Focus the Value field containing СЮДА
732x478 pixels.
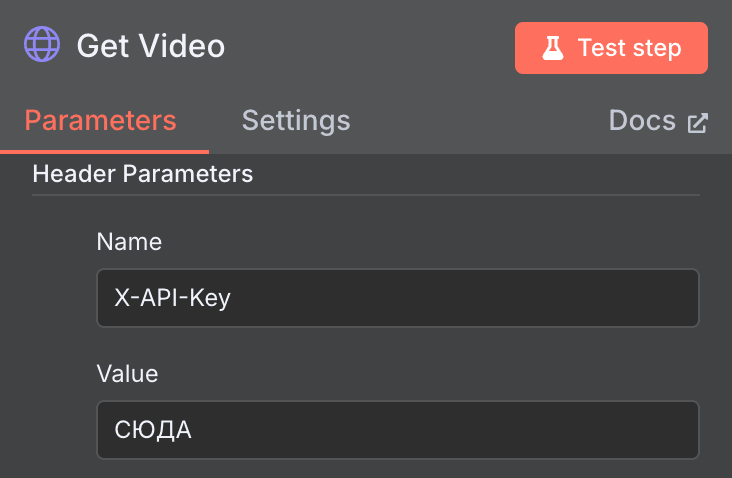click(x=397, y=430)
